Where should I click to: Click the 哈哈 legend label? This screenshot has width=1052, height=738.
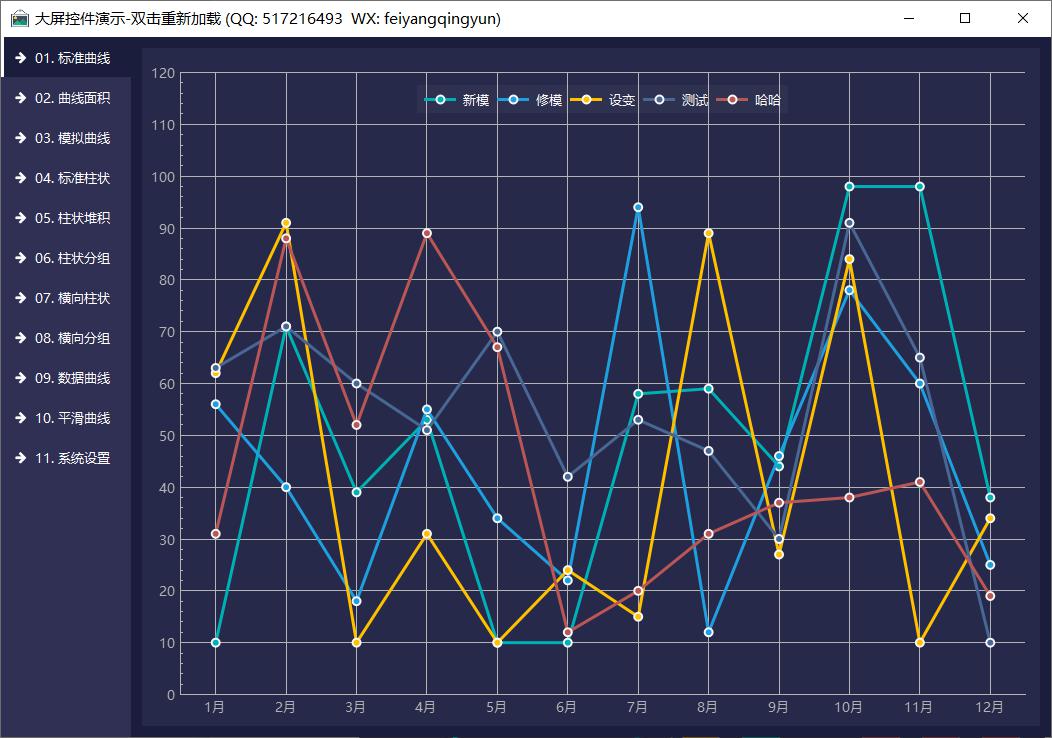[x=768, y=100]
